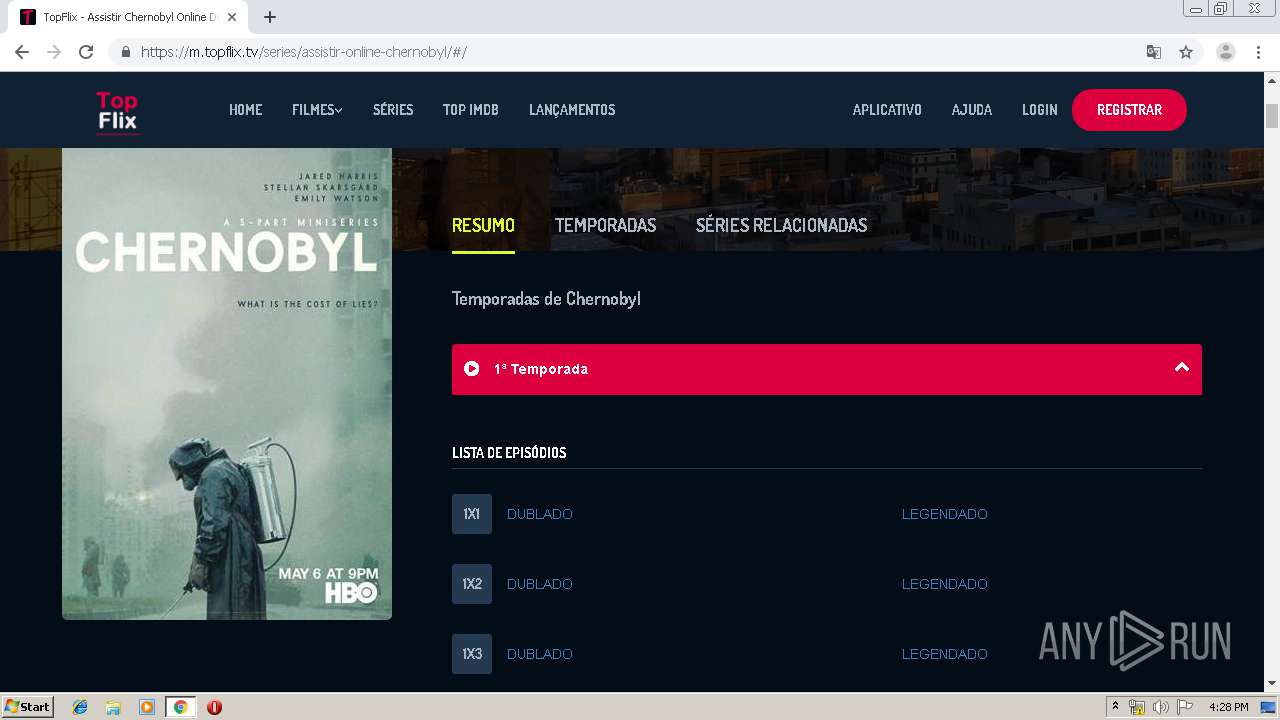Open the red Opera icon in the taskbar
This screenshot has height=720, width=1280.
pos(214,707)
